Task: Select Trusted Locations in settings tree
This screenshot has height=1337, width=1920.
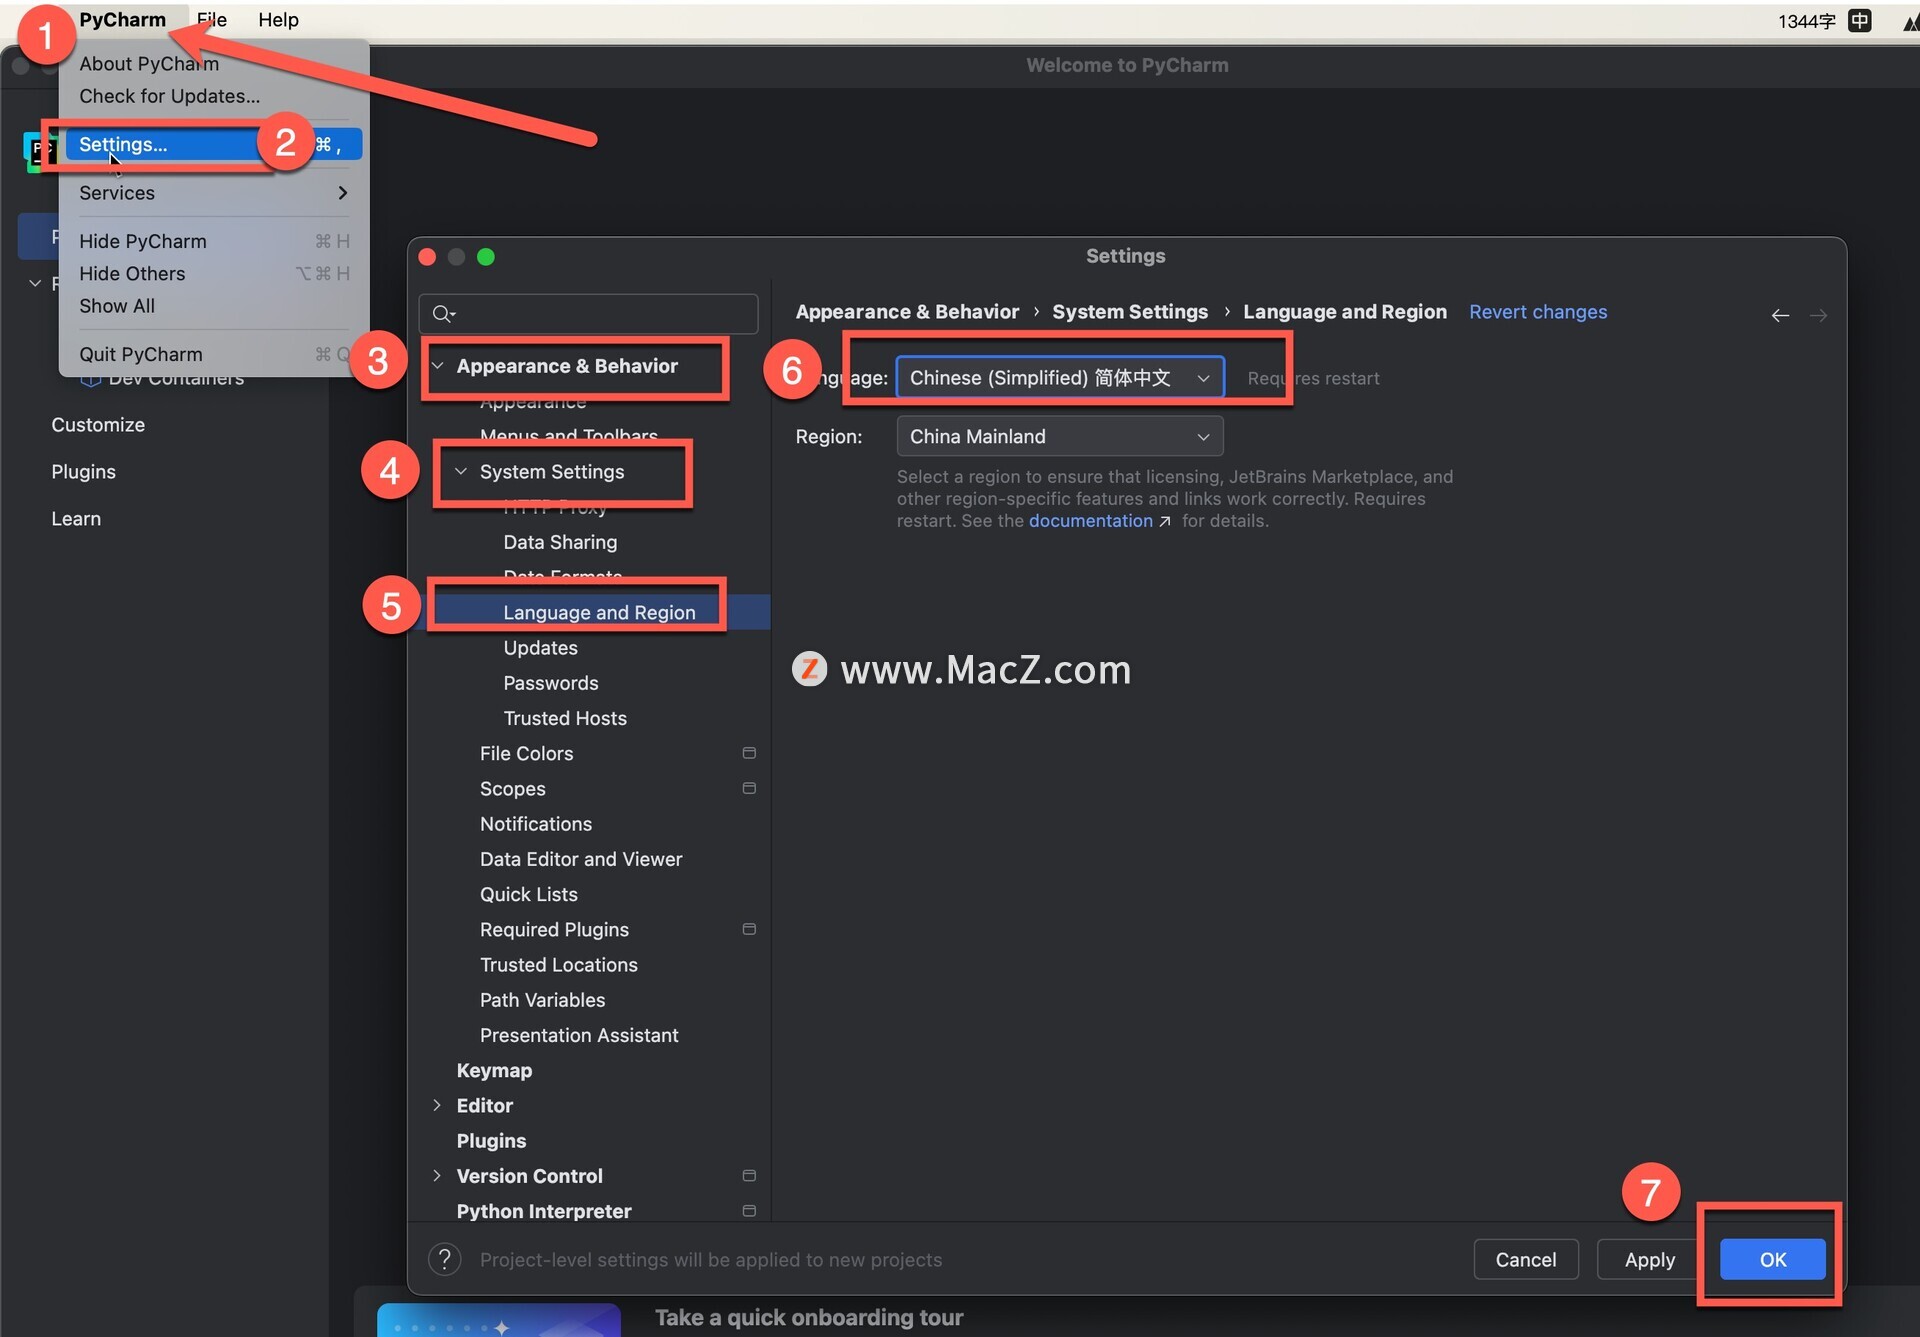Action: tap(559, 965)
